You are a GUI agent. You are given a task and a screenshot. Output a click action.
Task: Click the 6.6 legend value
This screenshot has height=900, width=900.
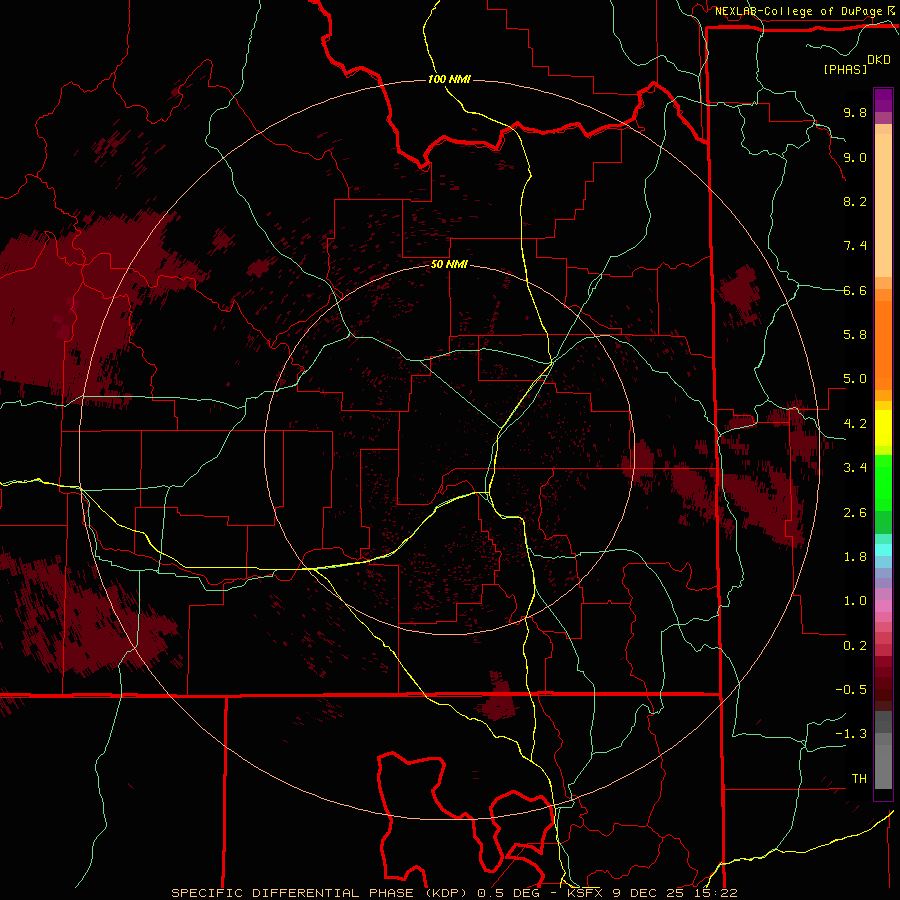(855, 291)
